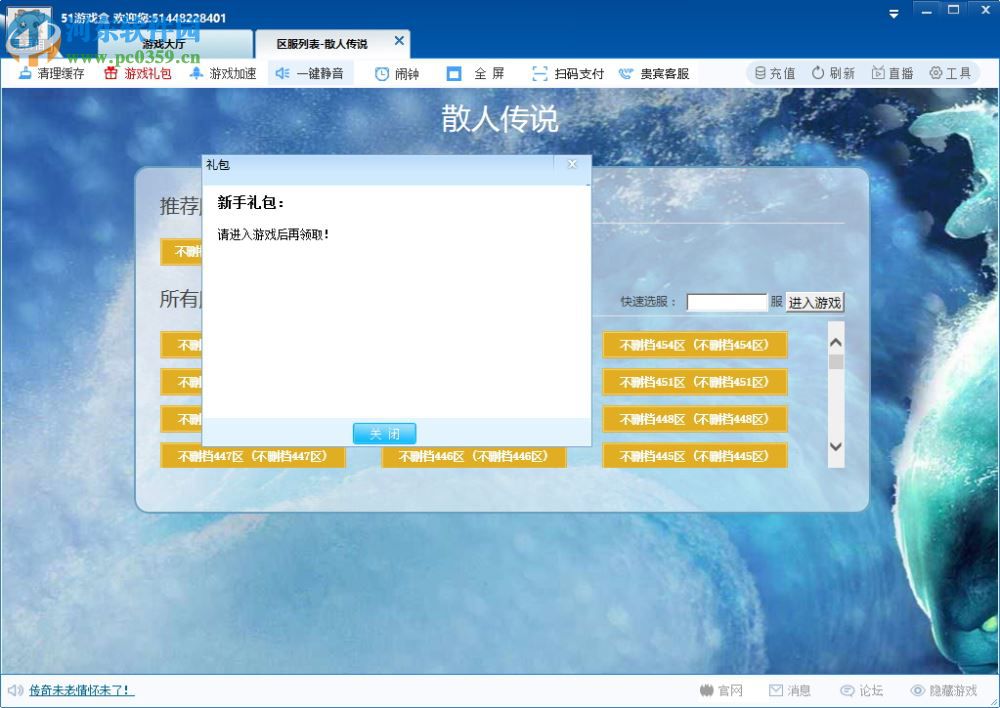Click the server list up scroll arrow

click(835, 340)
